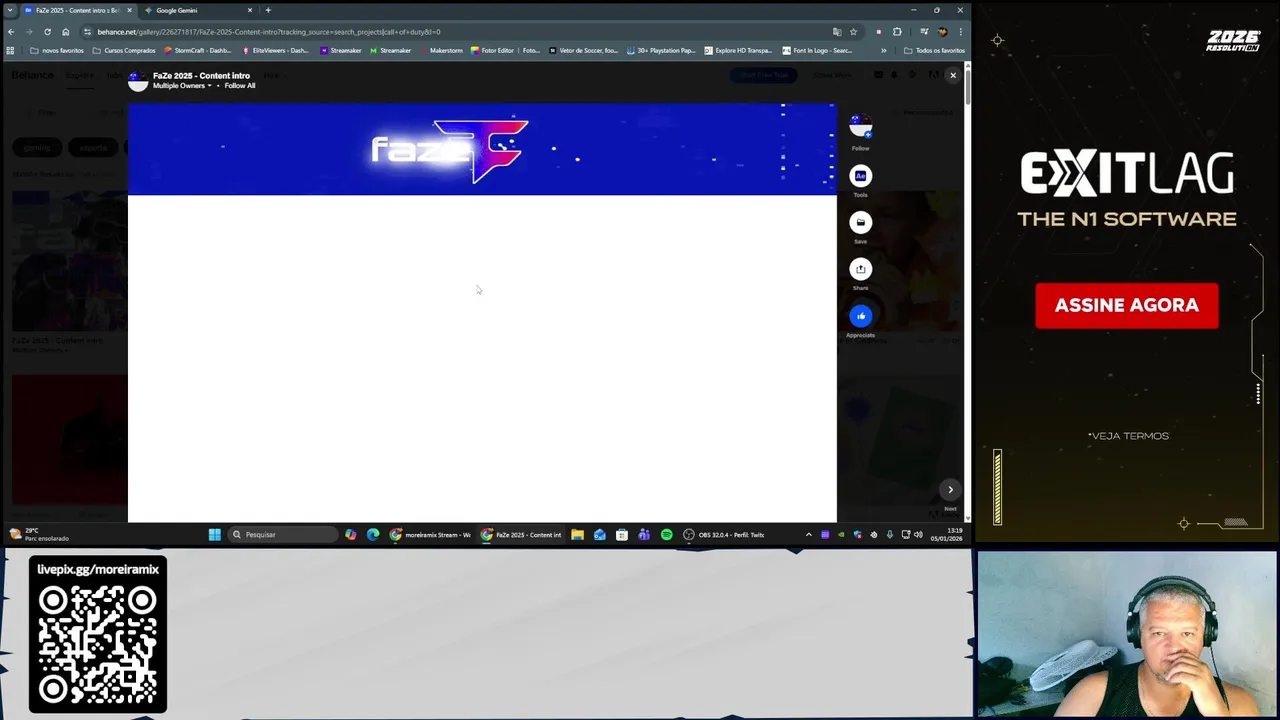Click the project owner avatar in header

coord(138,81)
